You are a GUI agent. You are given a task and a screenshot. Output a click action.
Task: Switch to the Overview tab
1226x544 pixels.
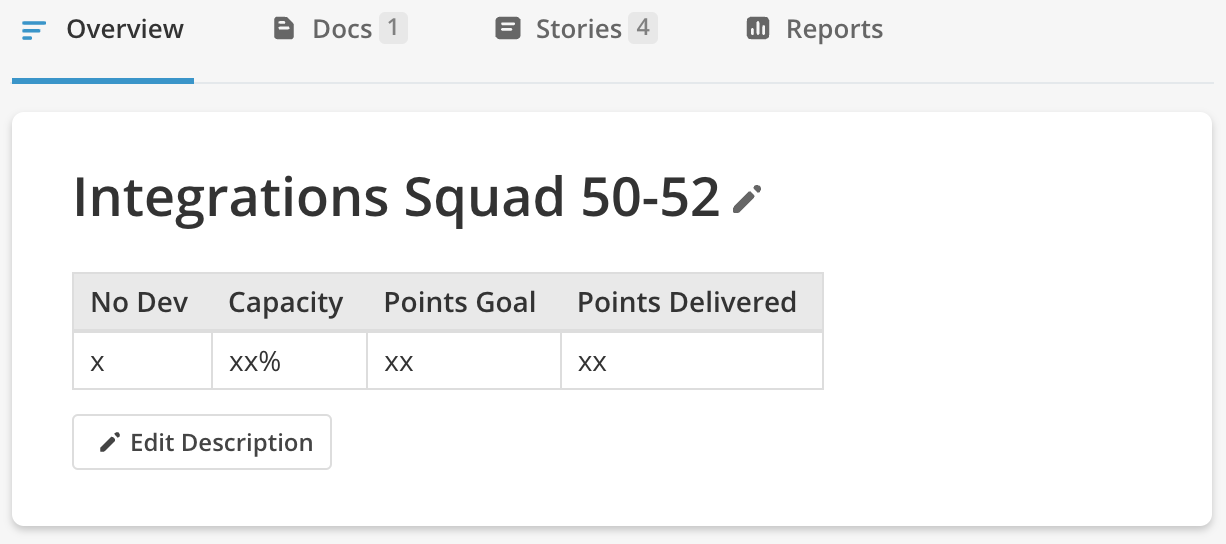click(124, 30)
